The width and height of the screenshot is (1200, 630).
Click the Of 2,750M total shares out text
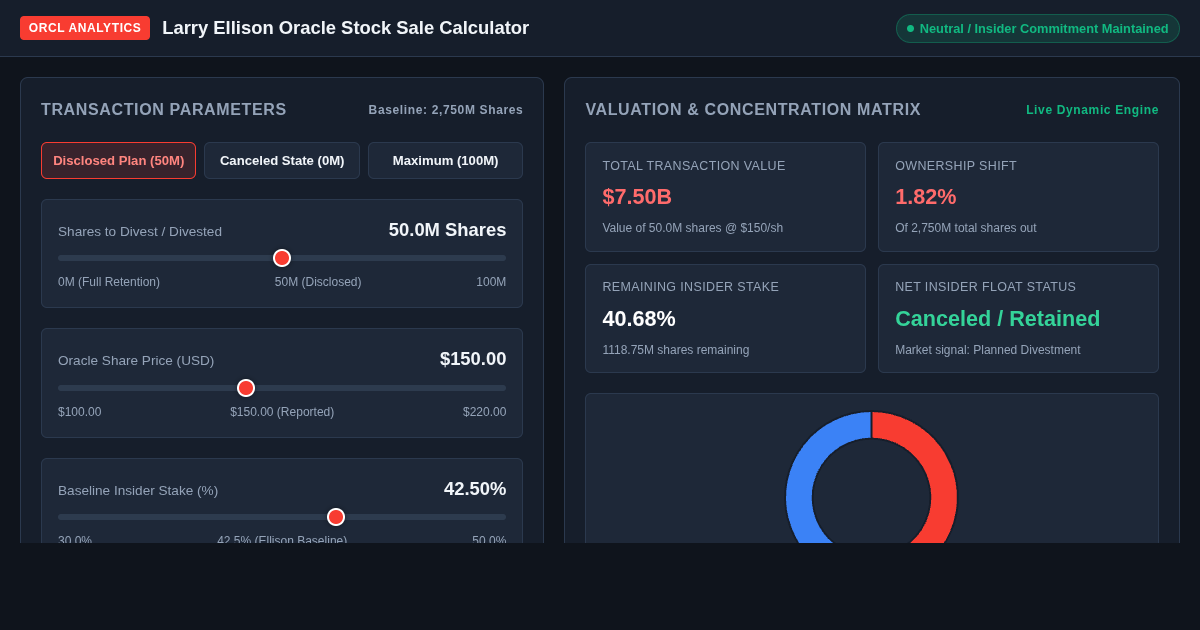pos(966,228)
